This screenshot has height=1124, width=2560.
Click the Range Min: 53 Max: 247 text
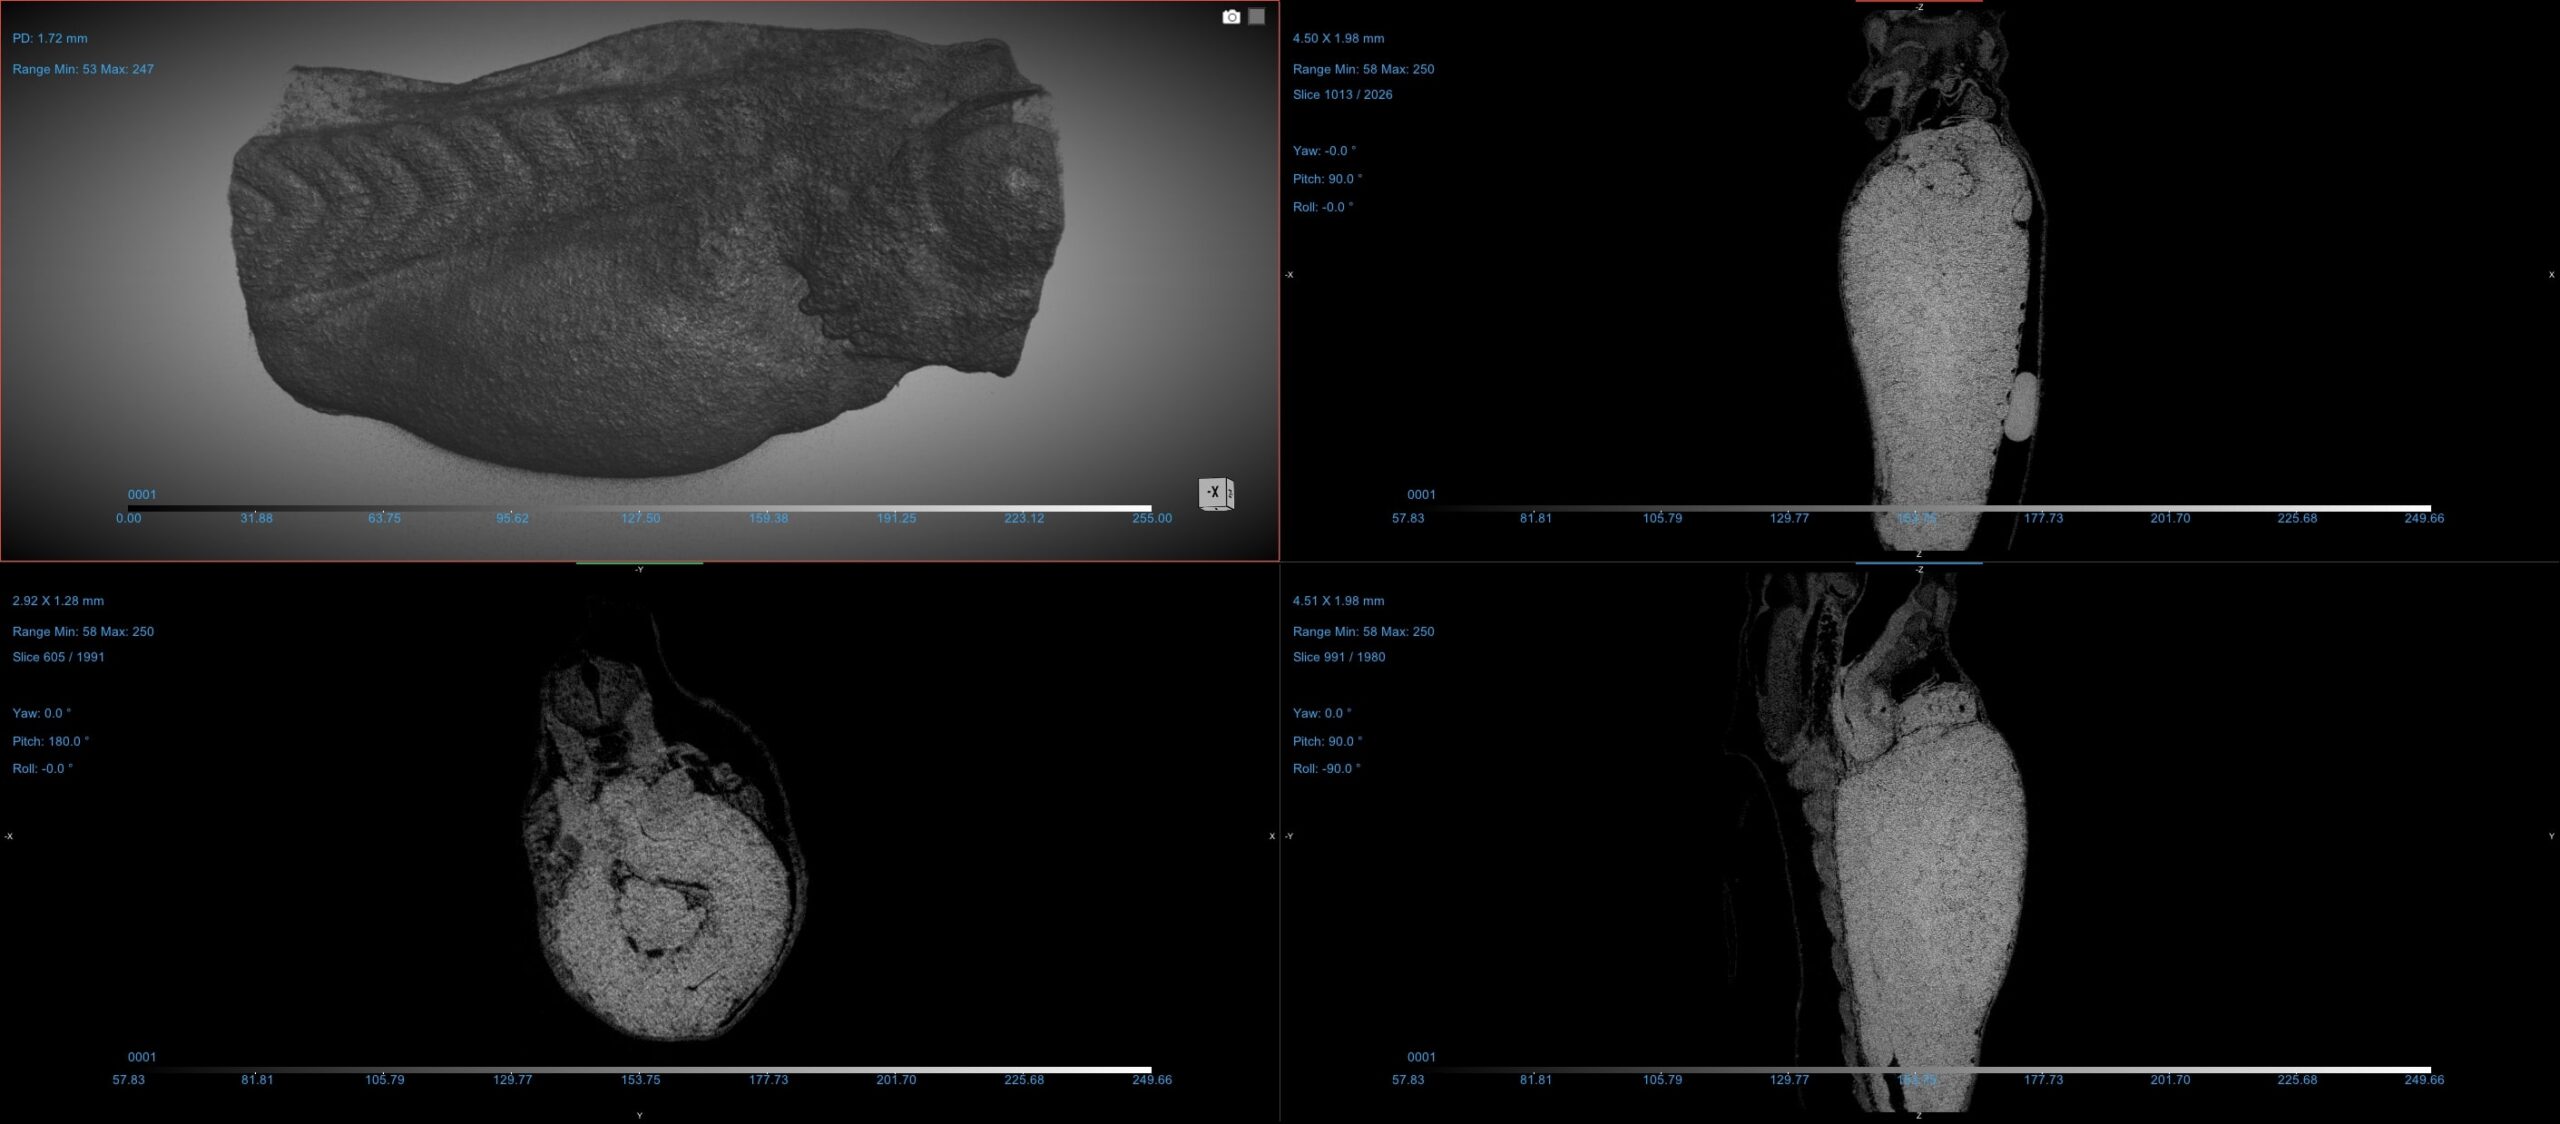[x=83, y=69]
